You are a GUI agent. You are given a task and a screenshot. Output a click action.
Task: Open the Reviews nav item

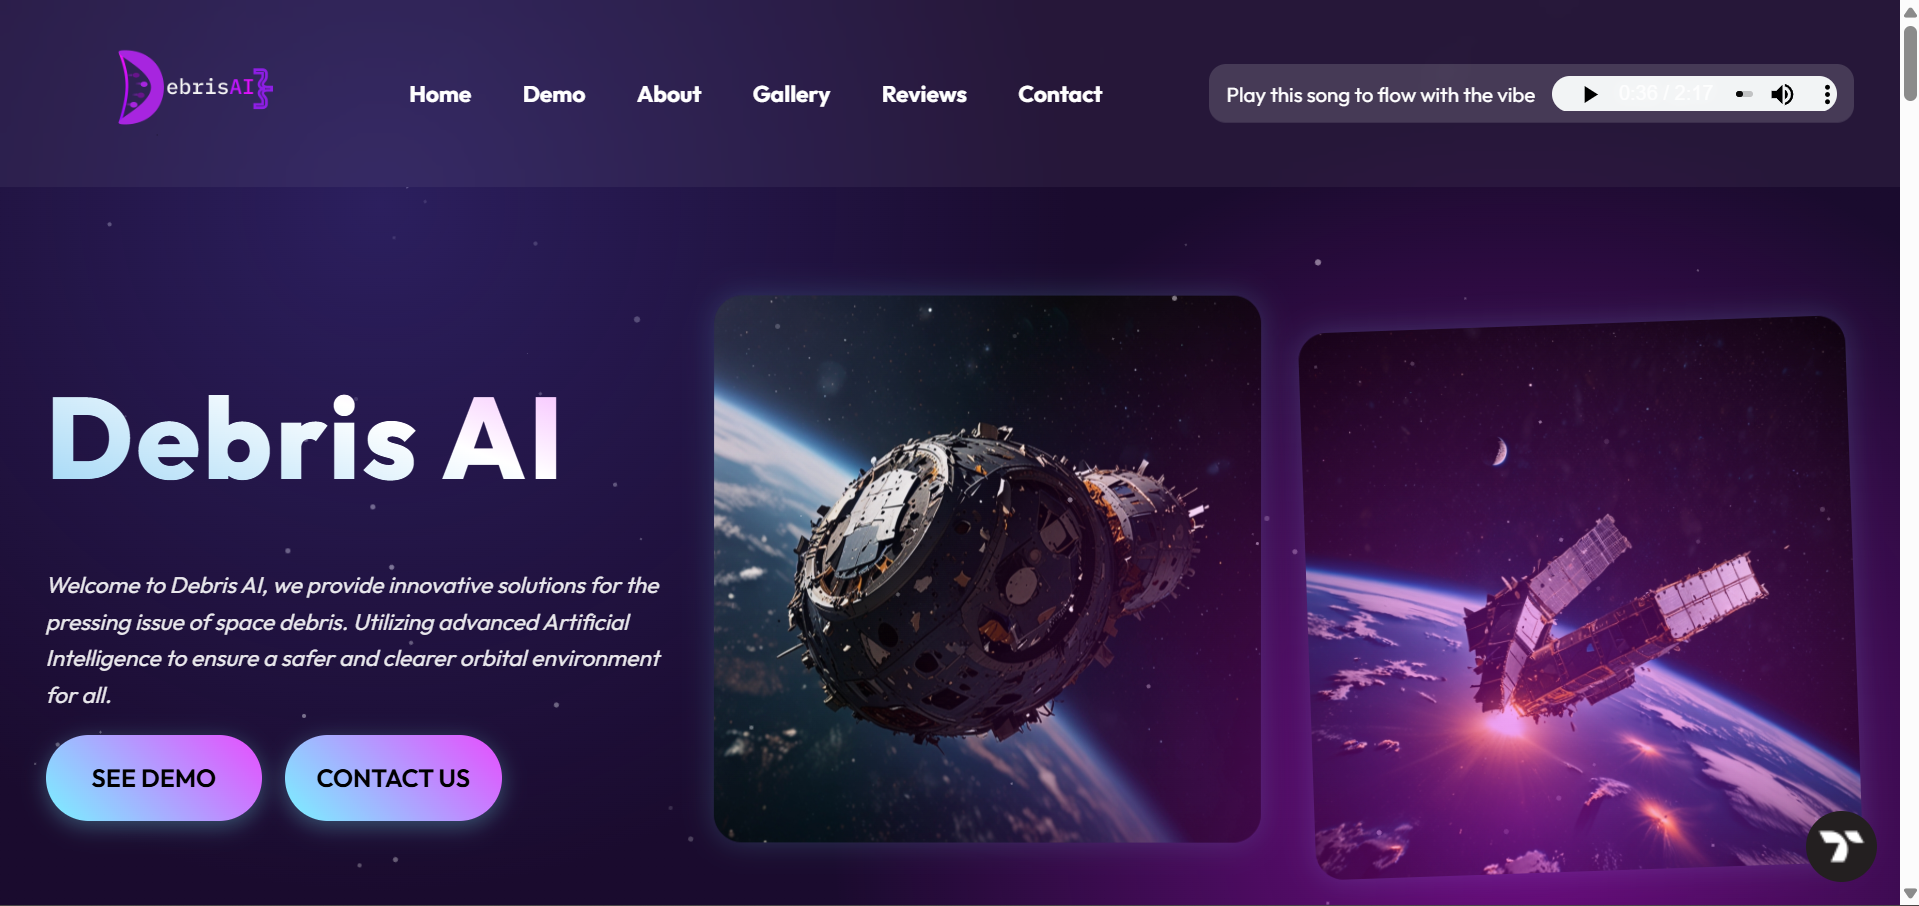pos(924,94)
